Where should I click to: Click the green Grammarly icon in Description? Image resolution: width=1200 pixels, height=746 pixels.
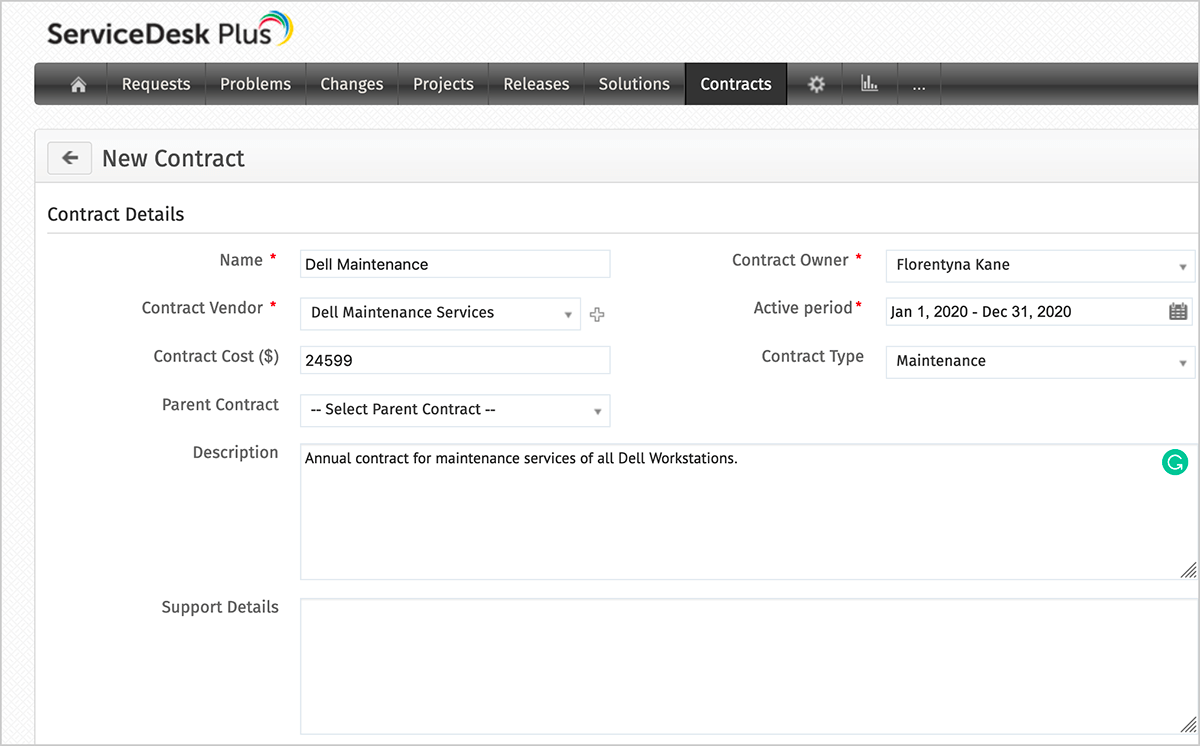(x=1175, y=462)
